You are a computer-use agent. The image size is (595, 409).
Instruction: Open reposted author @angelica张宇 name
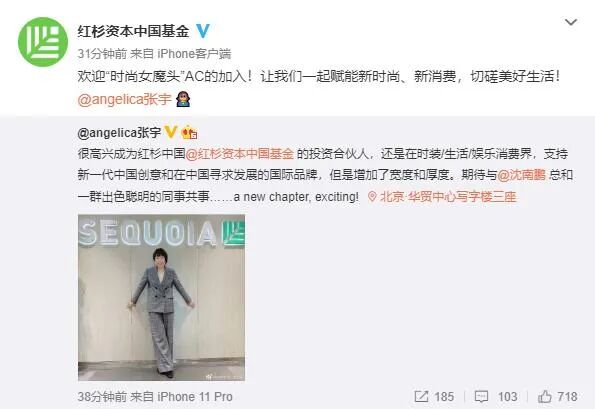click(119, 133)
